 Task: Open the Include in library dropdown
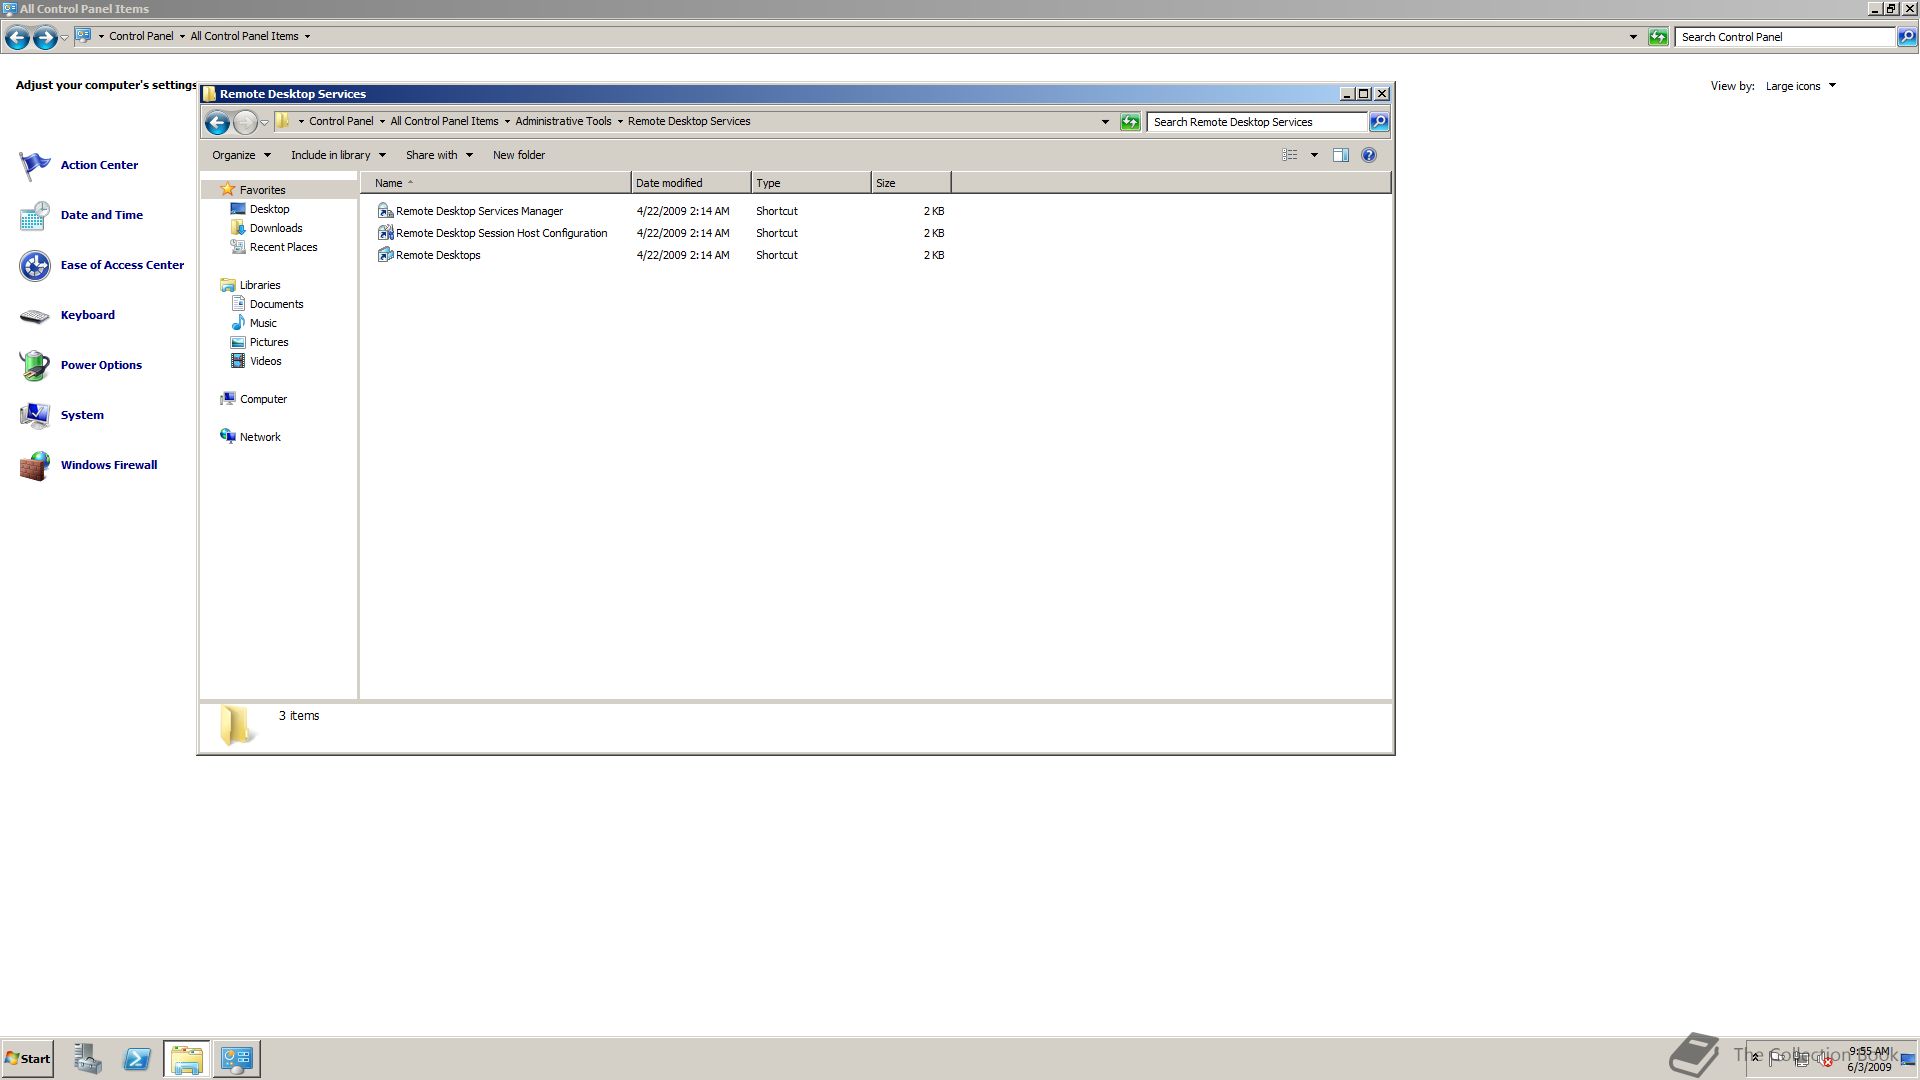click(x=338, y=155)
